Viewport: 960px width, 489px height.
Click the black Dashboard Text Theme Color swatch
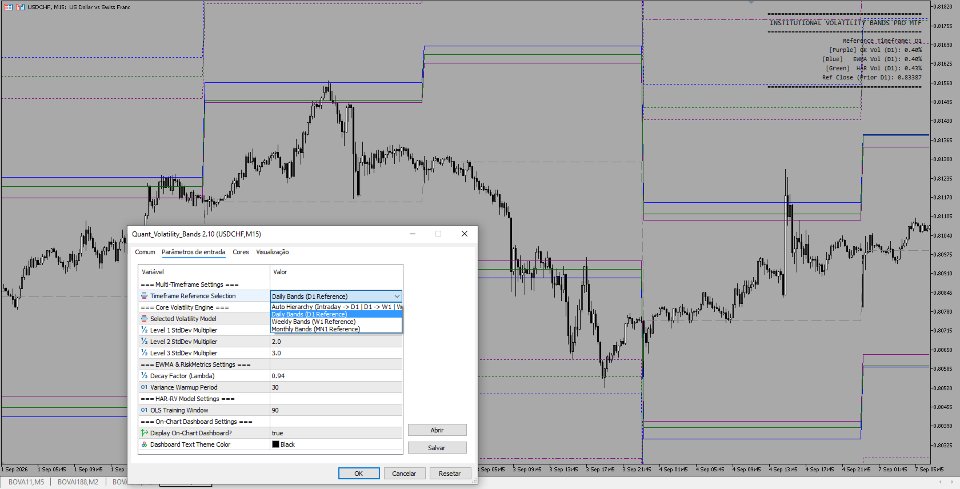276,444
